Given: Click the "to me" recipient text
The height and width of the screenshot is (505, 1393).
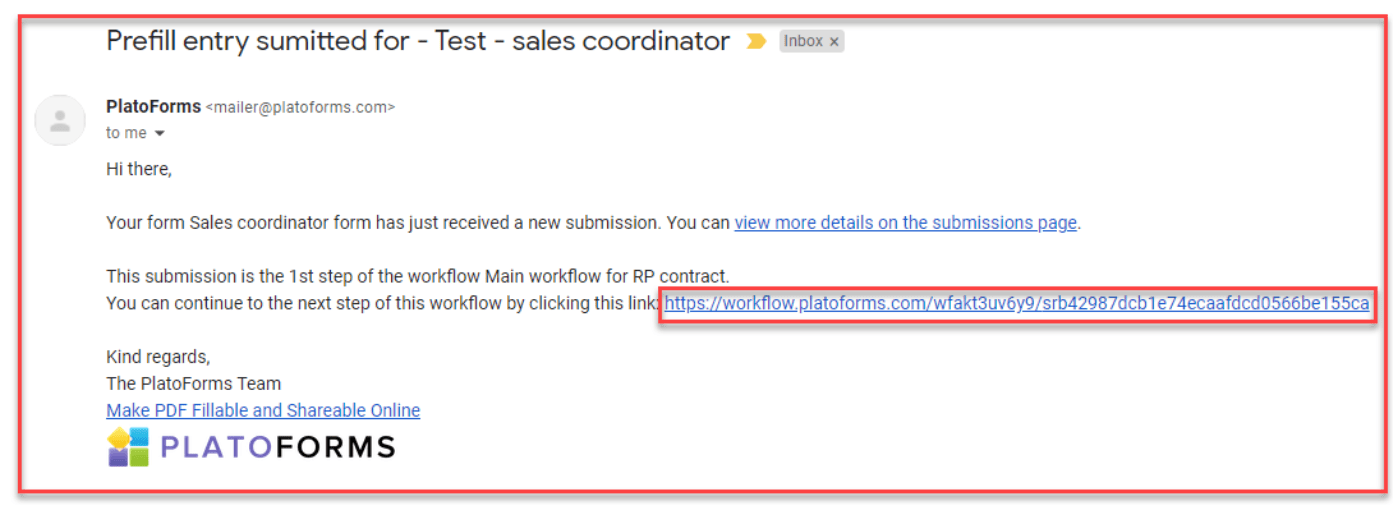Looking at the screenshot, I should coord(126,133).
